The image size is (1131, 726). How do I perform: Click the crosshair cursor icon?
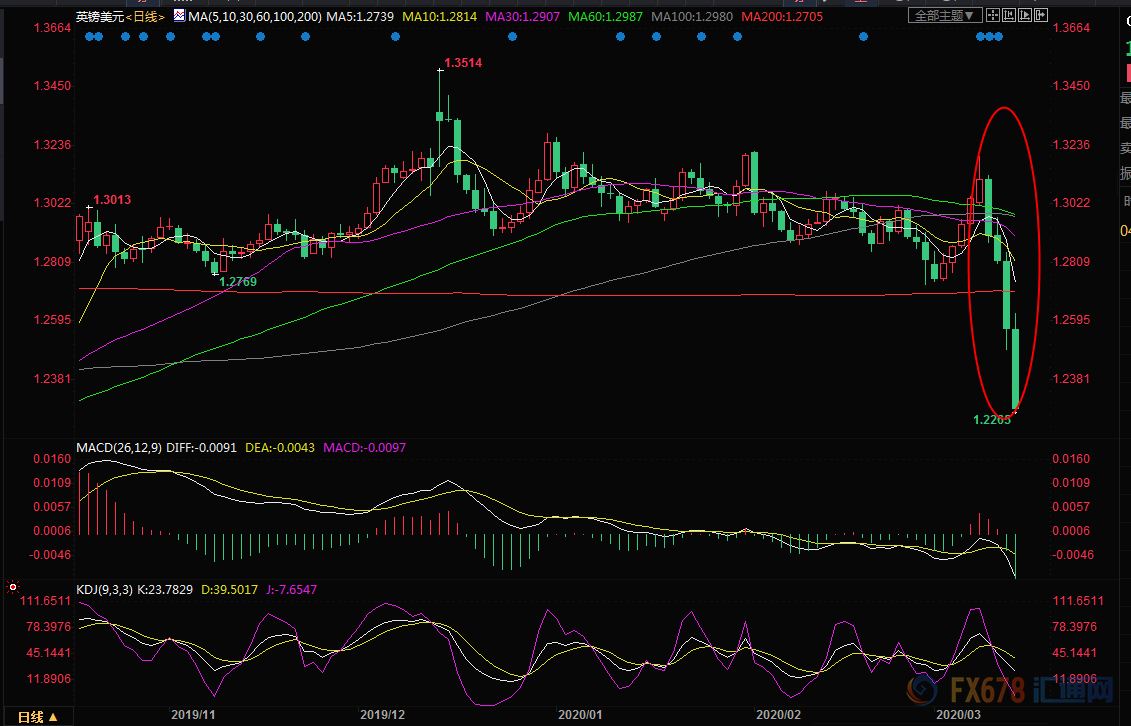click(993, 15)
